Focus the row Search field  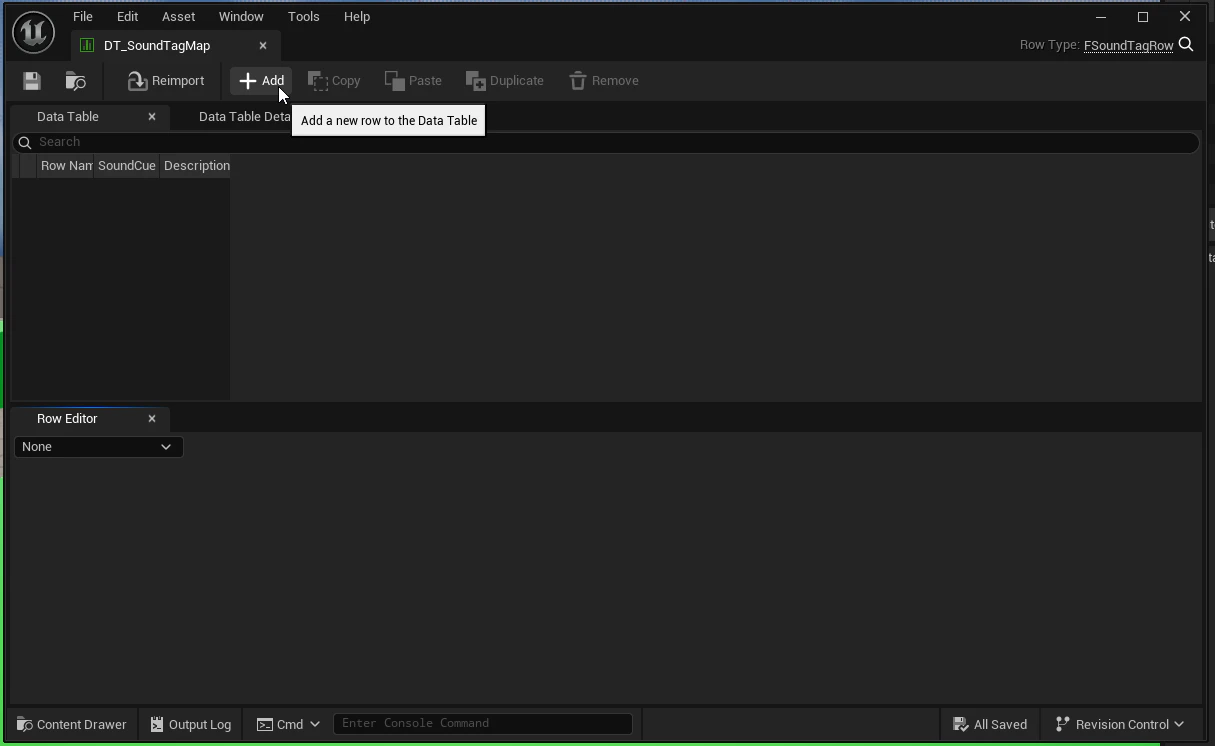point(605,142)
